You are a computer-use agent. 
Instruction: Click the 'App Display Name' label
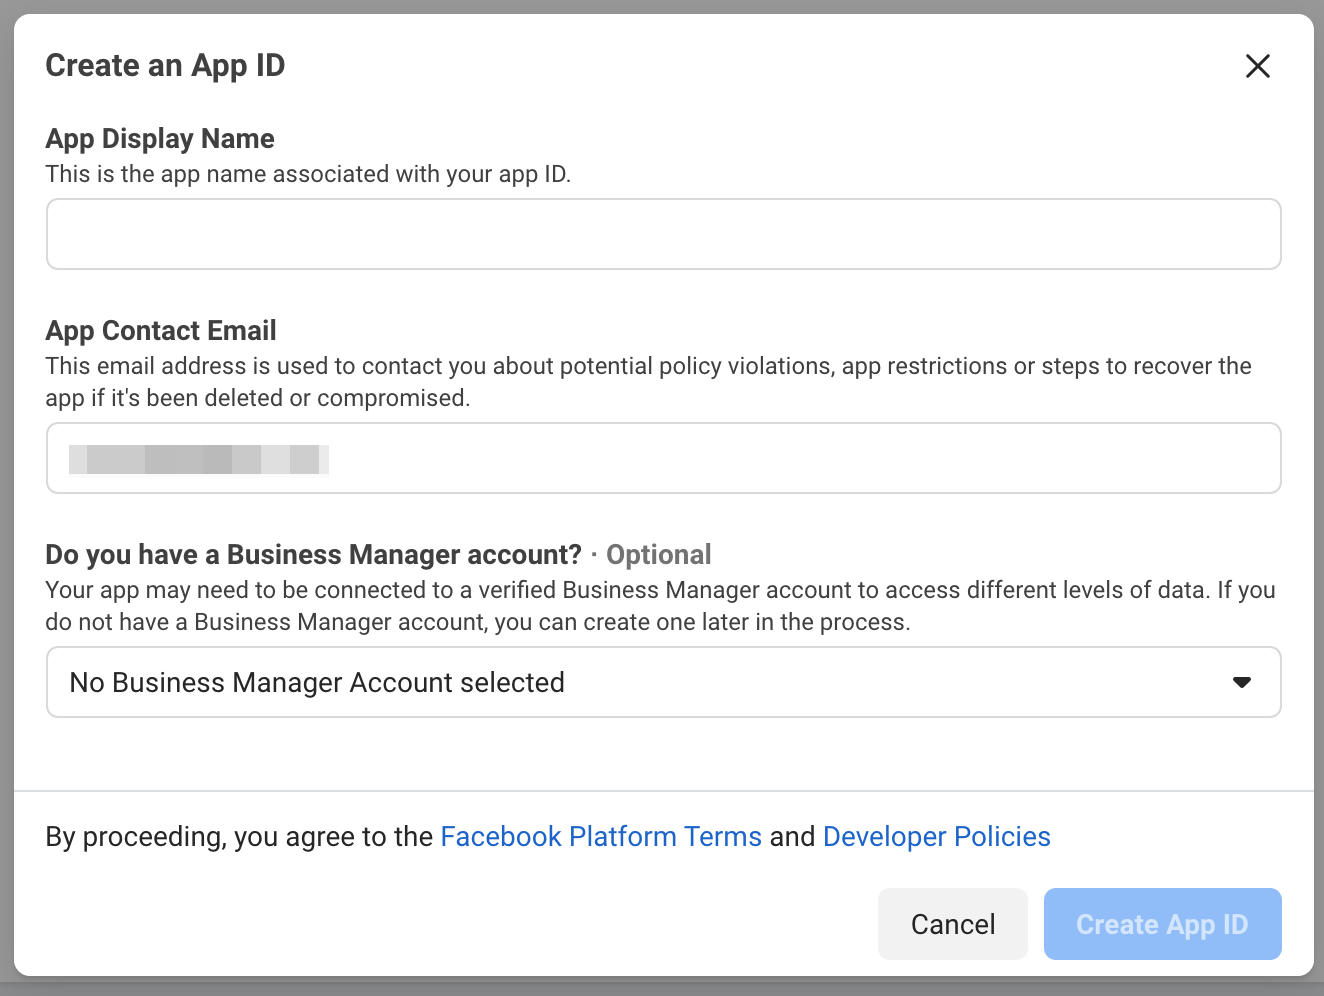(160, 138)
